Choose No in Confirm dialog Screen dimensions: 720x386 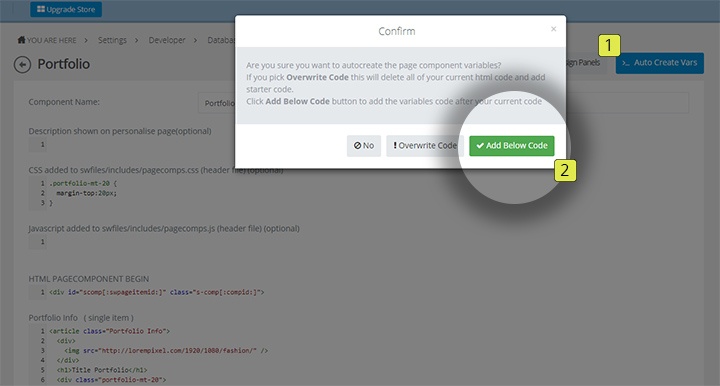coord(364,145)
